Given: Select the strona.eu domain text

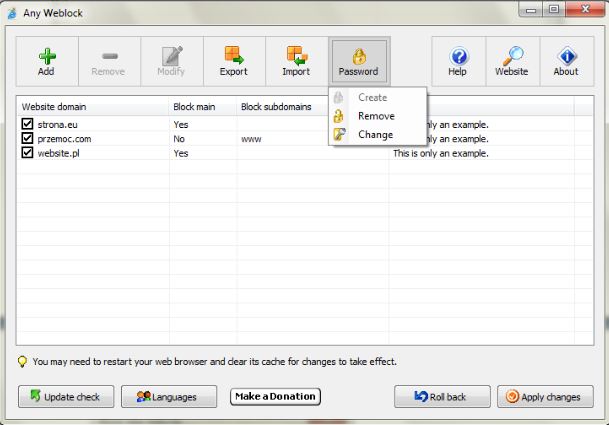Looking at the screenshot, I should click(x=57, y=125).
